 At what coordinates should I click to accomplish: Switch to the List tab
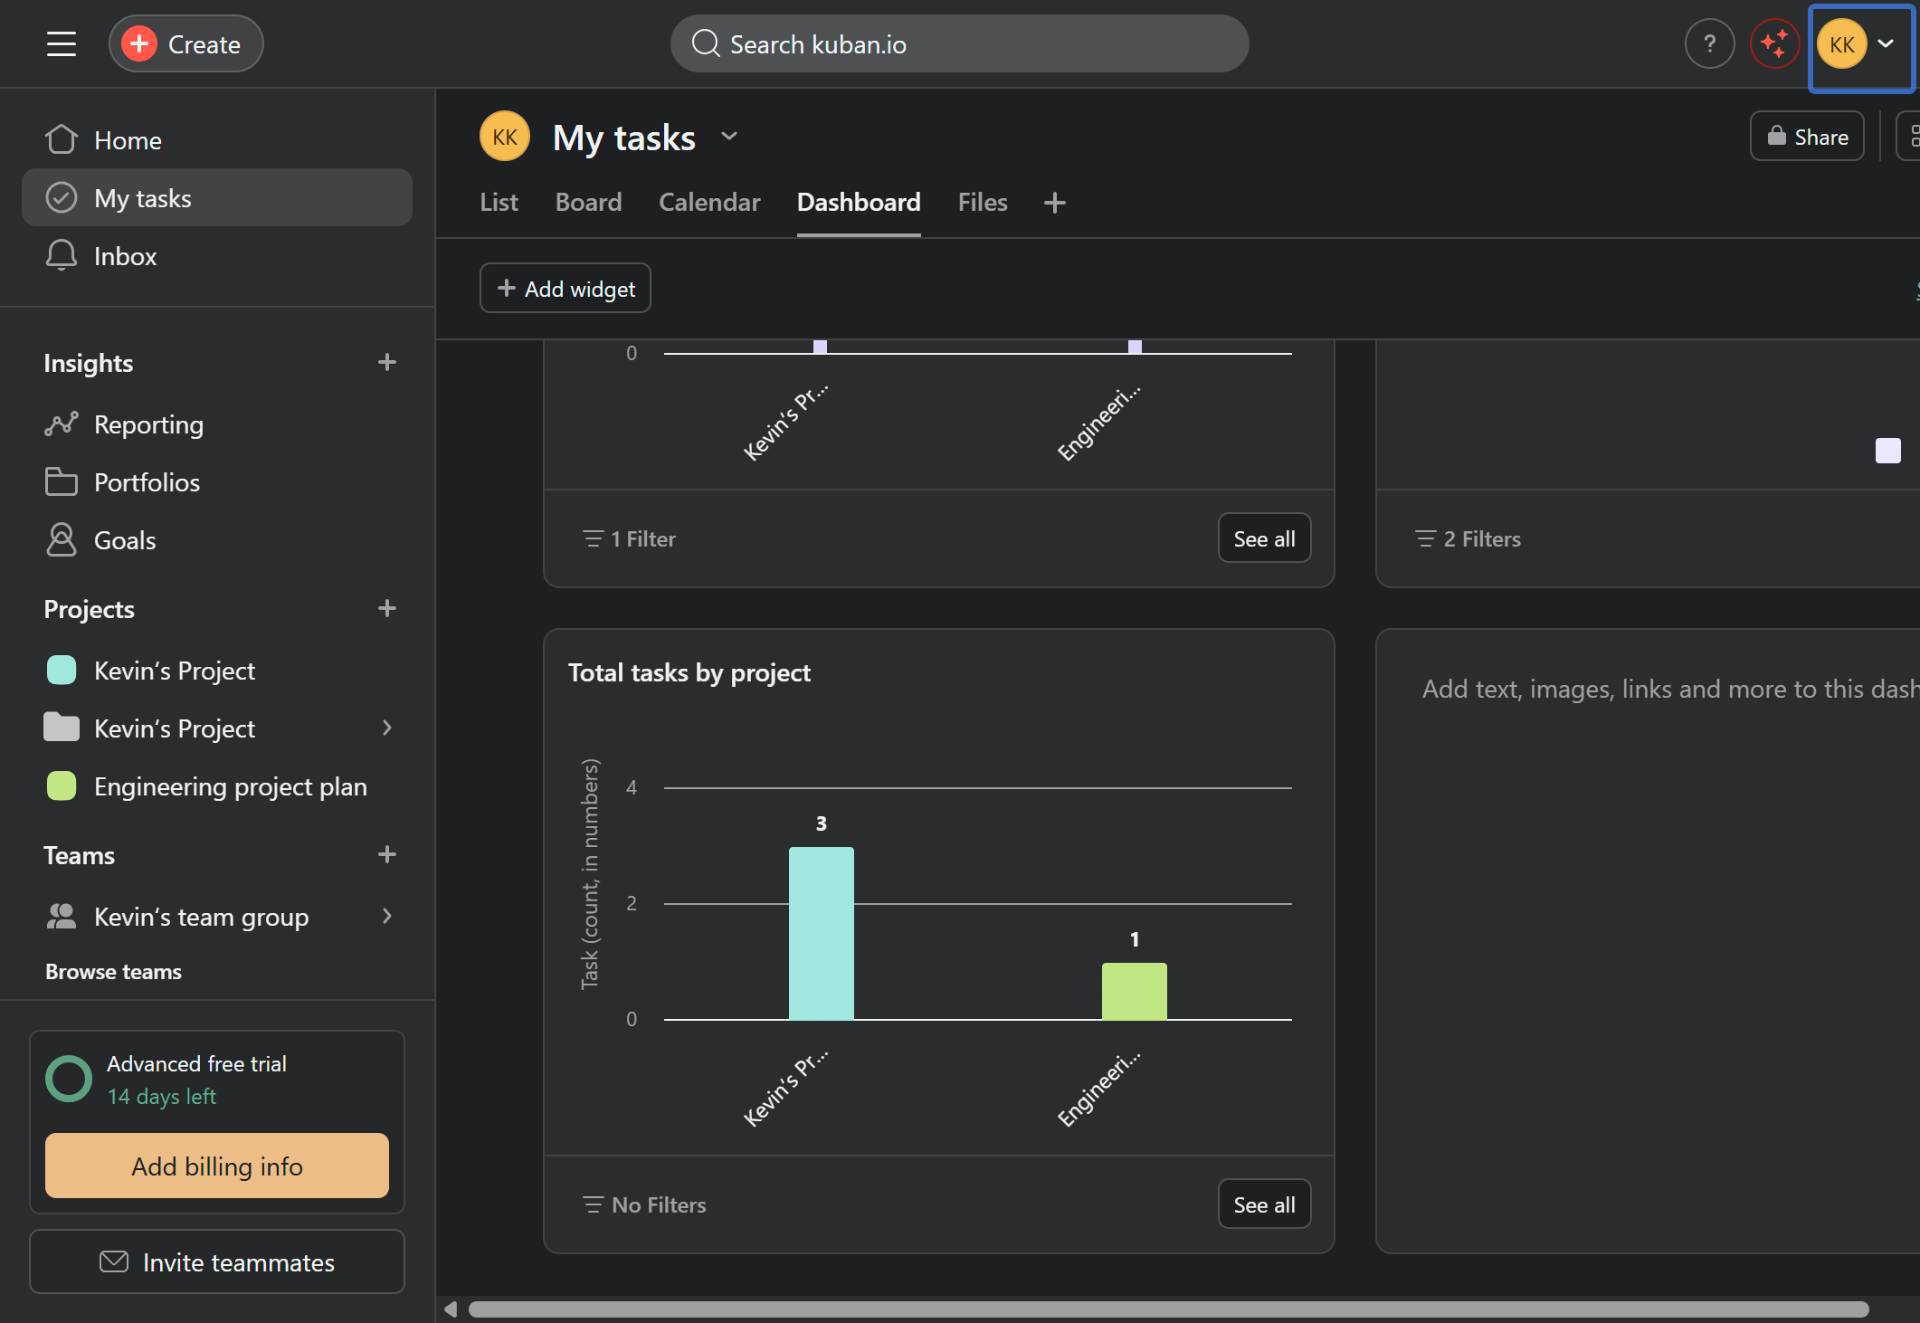(x=499, y=203)
